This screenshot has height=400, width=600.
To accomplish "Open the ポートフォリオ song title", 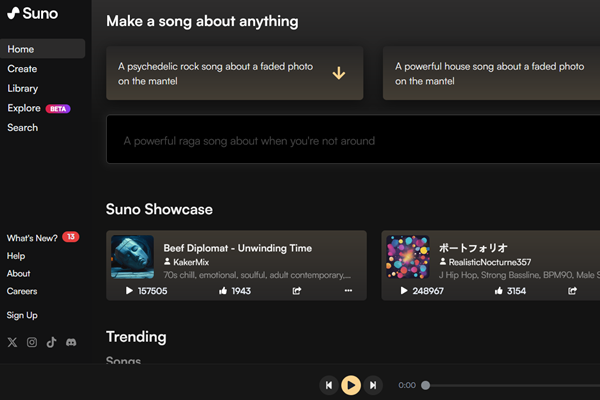I will tap(473, 248).
